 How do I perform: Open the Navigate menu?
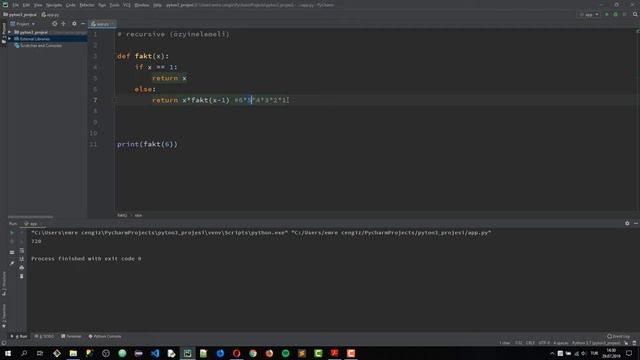(54, 5)
